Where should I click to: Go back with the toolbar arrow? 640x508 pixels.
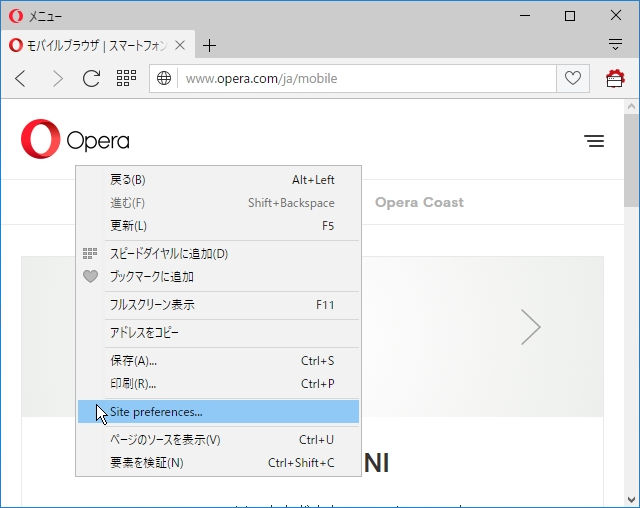pyautogui.click(x=21, y=78)
